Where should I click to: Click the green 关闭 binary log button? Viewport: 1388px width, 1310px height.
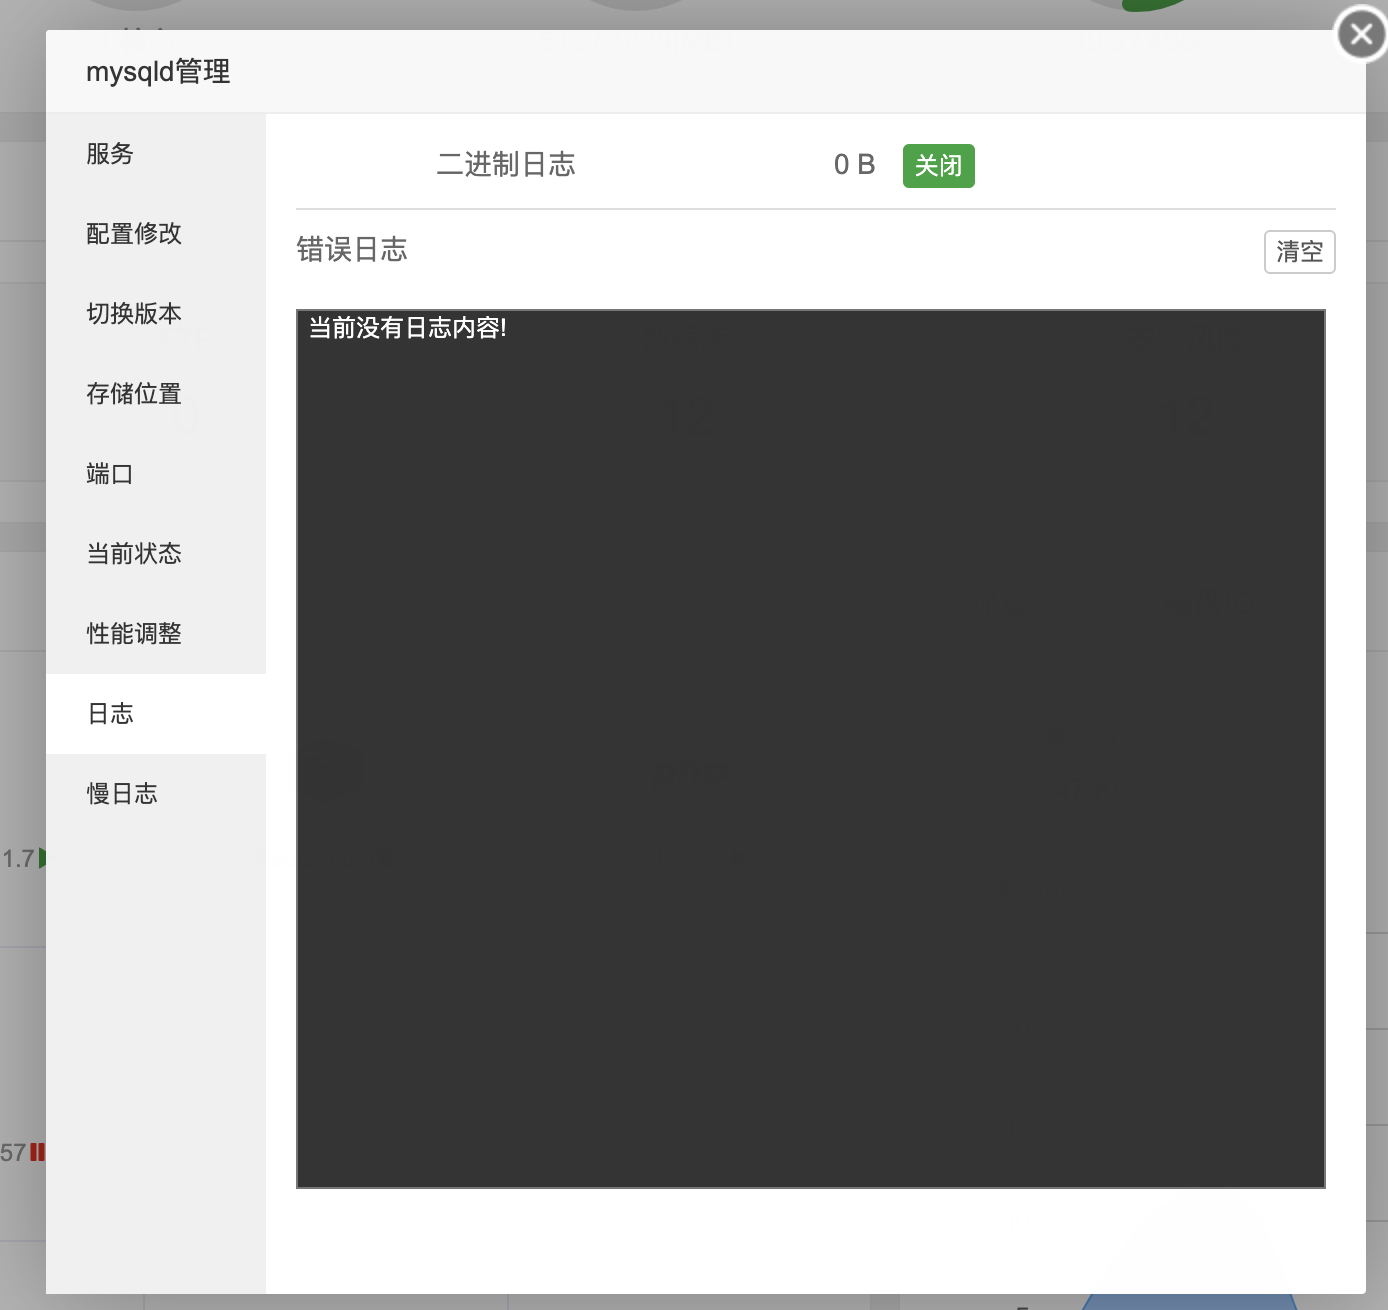(938, 166)
